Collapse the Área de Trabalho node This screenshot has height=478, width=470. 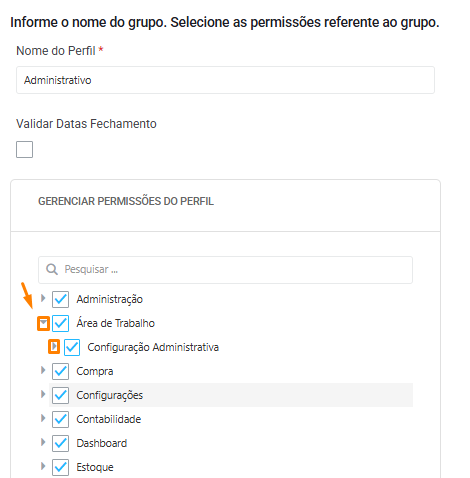(x=43, y=323)
